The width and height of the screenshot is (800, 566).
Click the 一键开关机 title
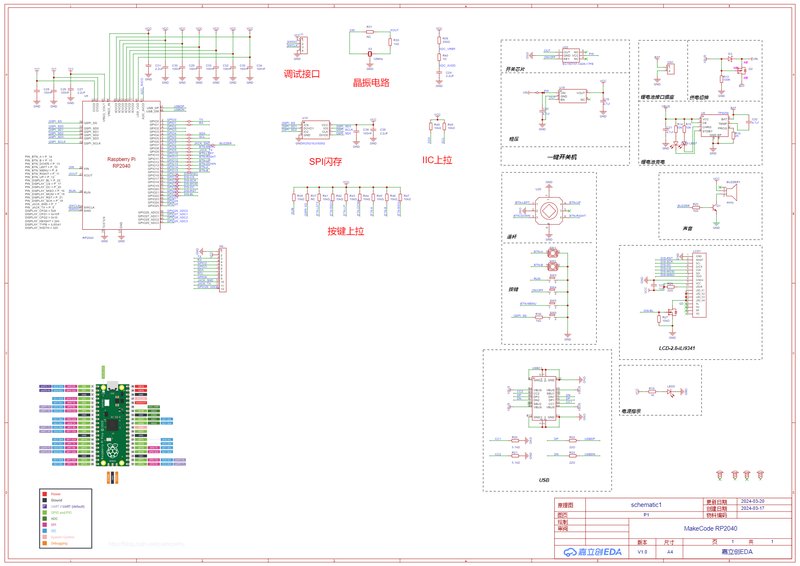562,157
